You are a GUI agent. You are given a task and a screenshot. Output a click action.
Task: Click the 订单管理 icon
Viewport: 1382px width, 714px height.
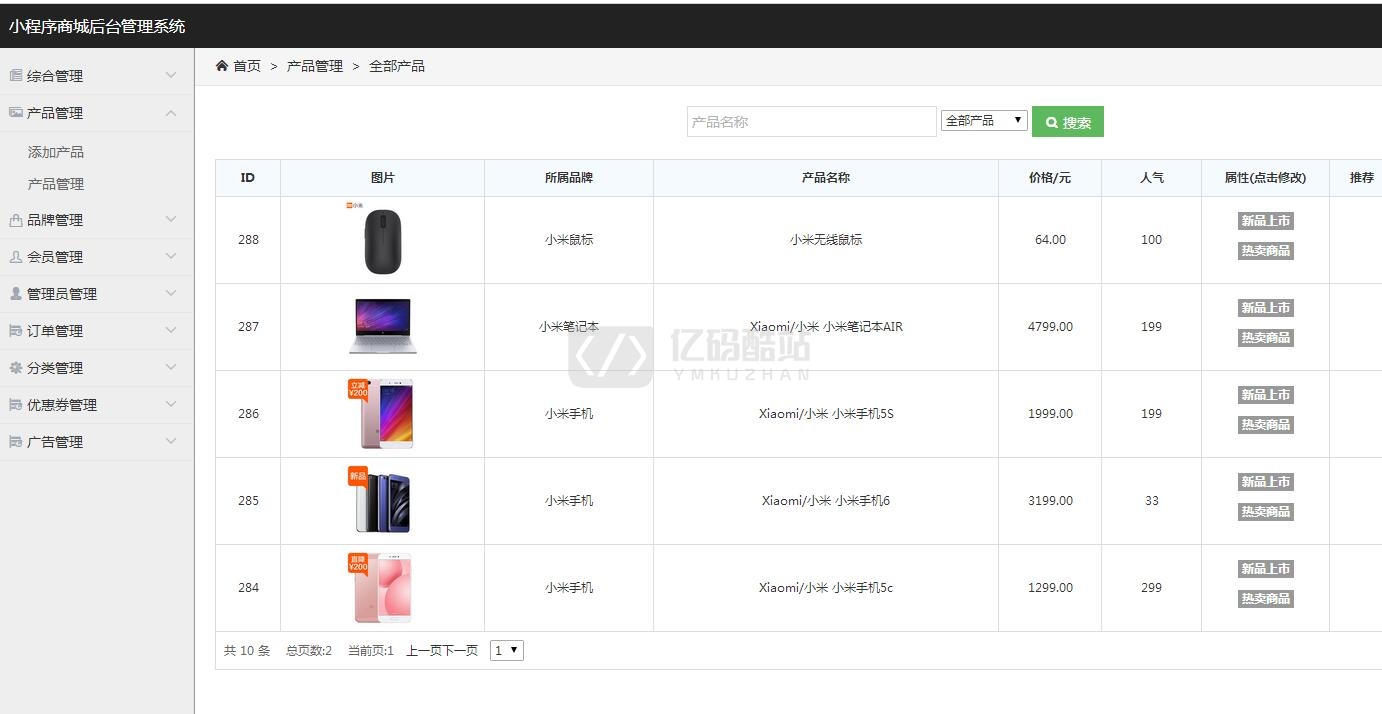16,330
